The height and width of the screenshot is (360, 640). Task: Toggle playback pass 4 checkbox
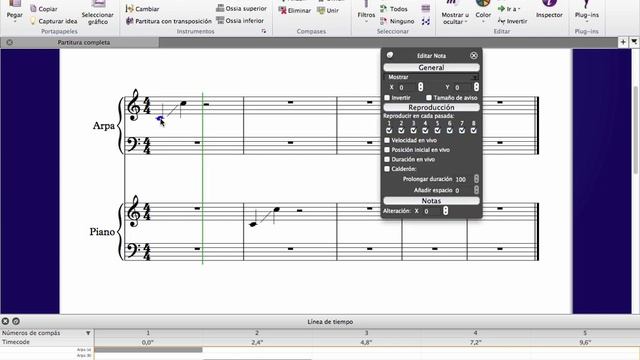[425, 130]
